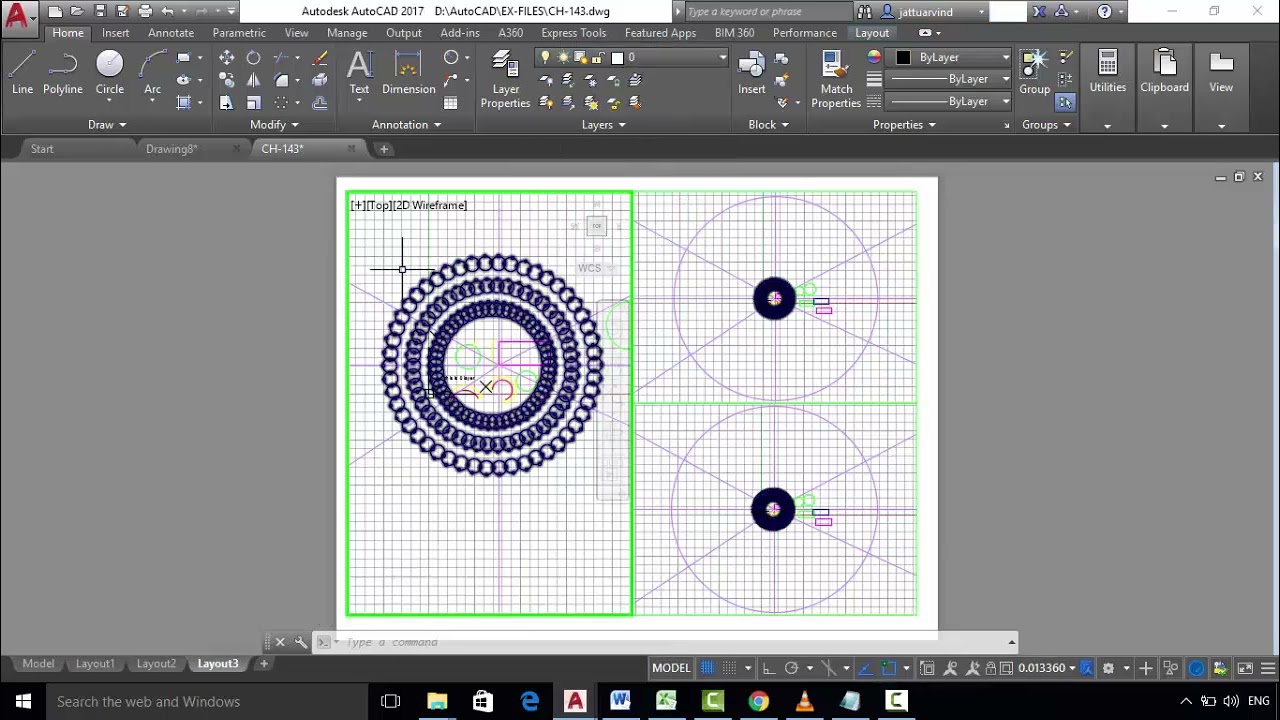Toggle ortho mode in status bar
Image resolution: width=1280 pixels, height=720 pixels.
click(768, 668)
